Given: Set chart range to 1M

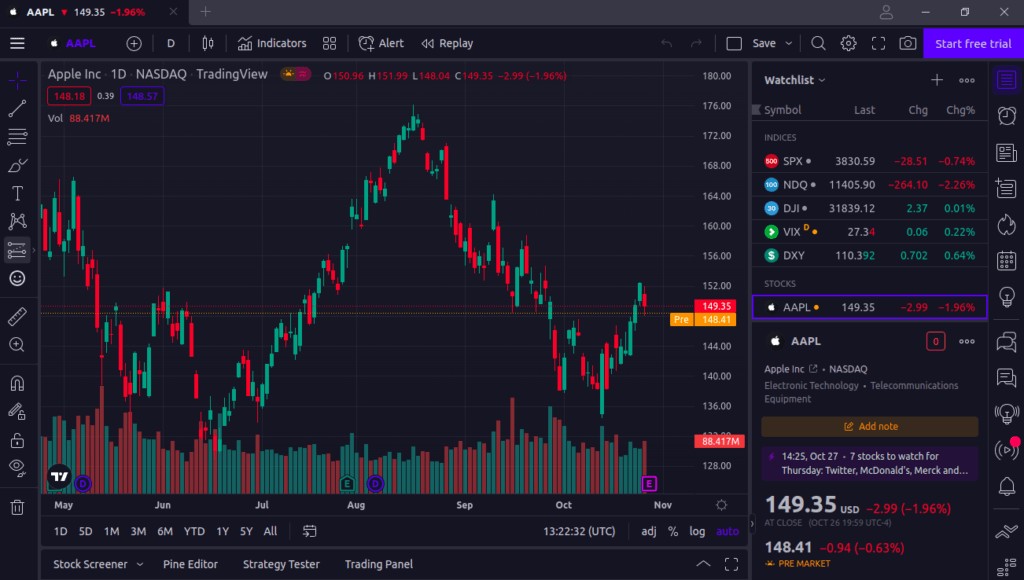Looking at the screenshot, I should pos(112,531).
